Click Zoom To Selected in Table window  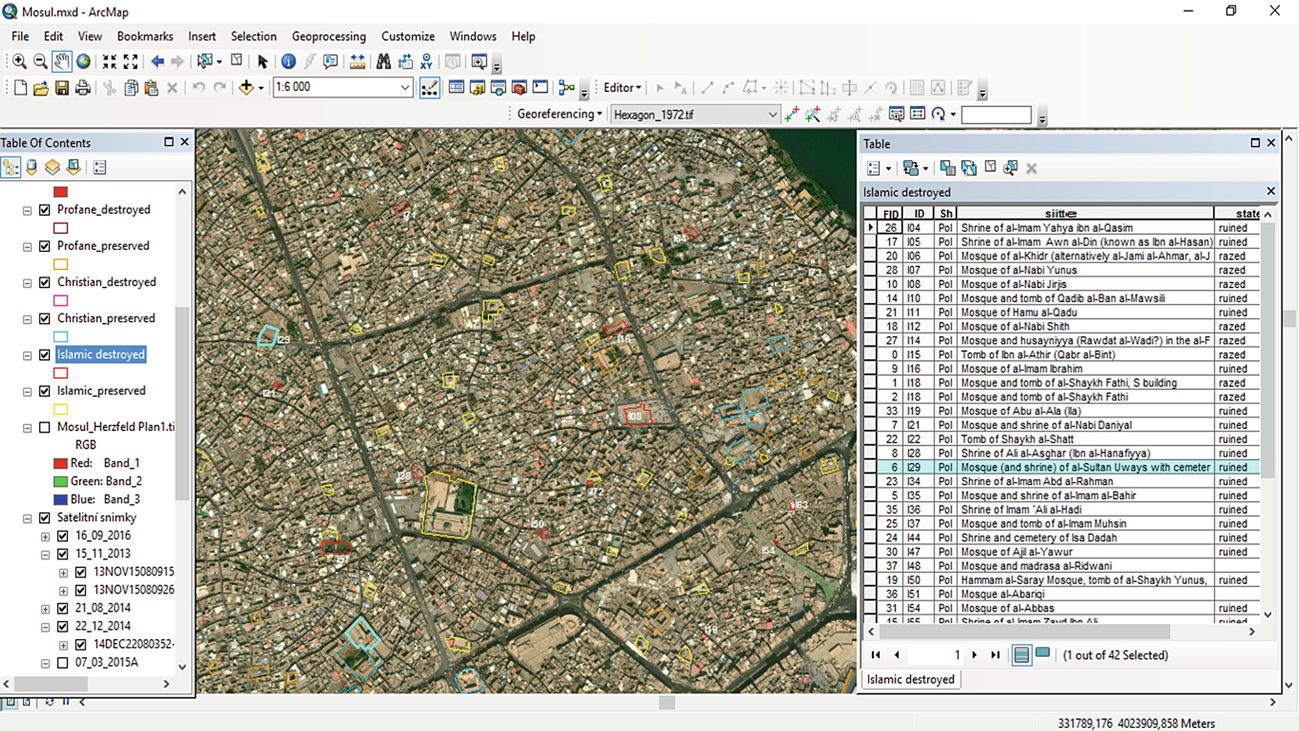click(x=1011, y=168)
